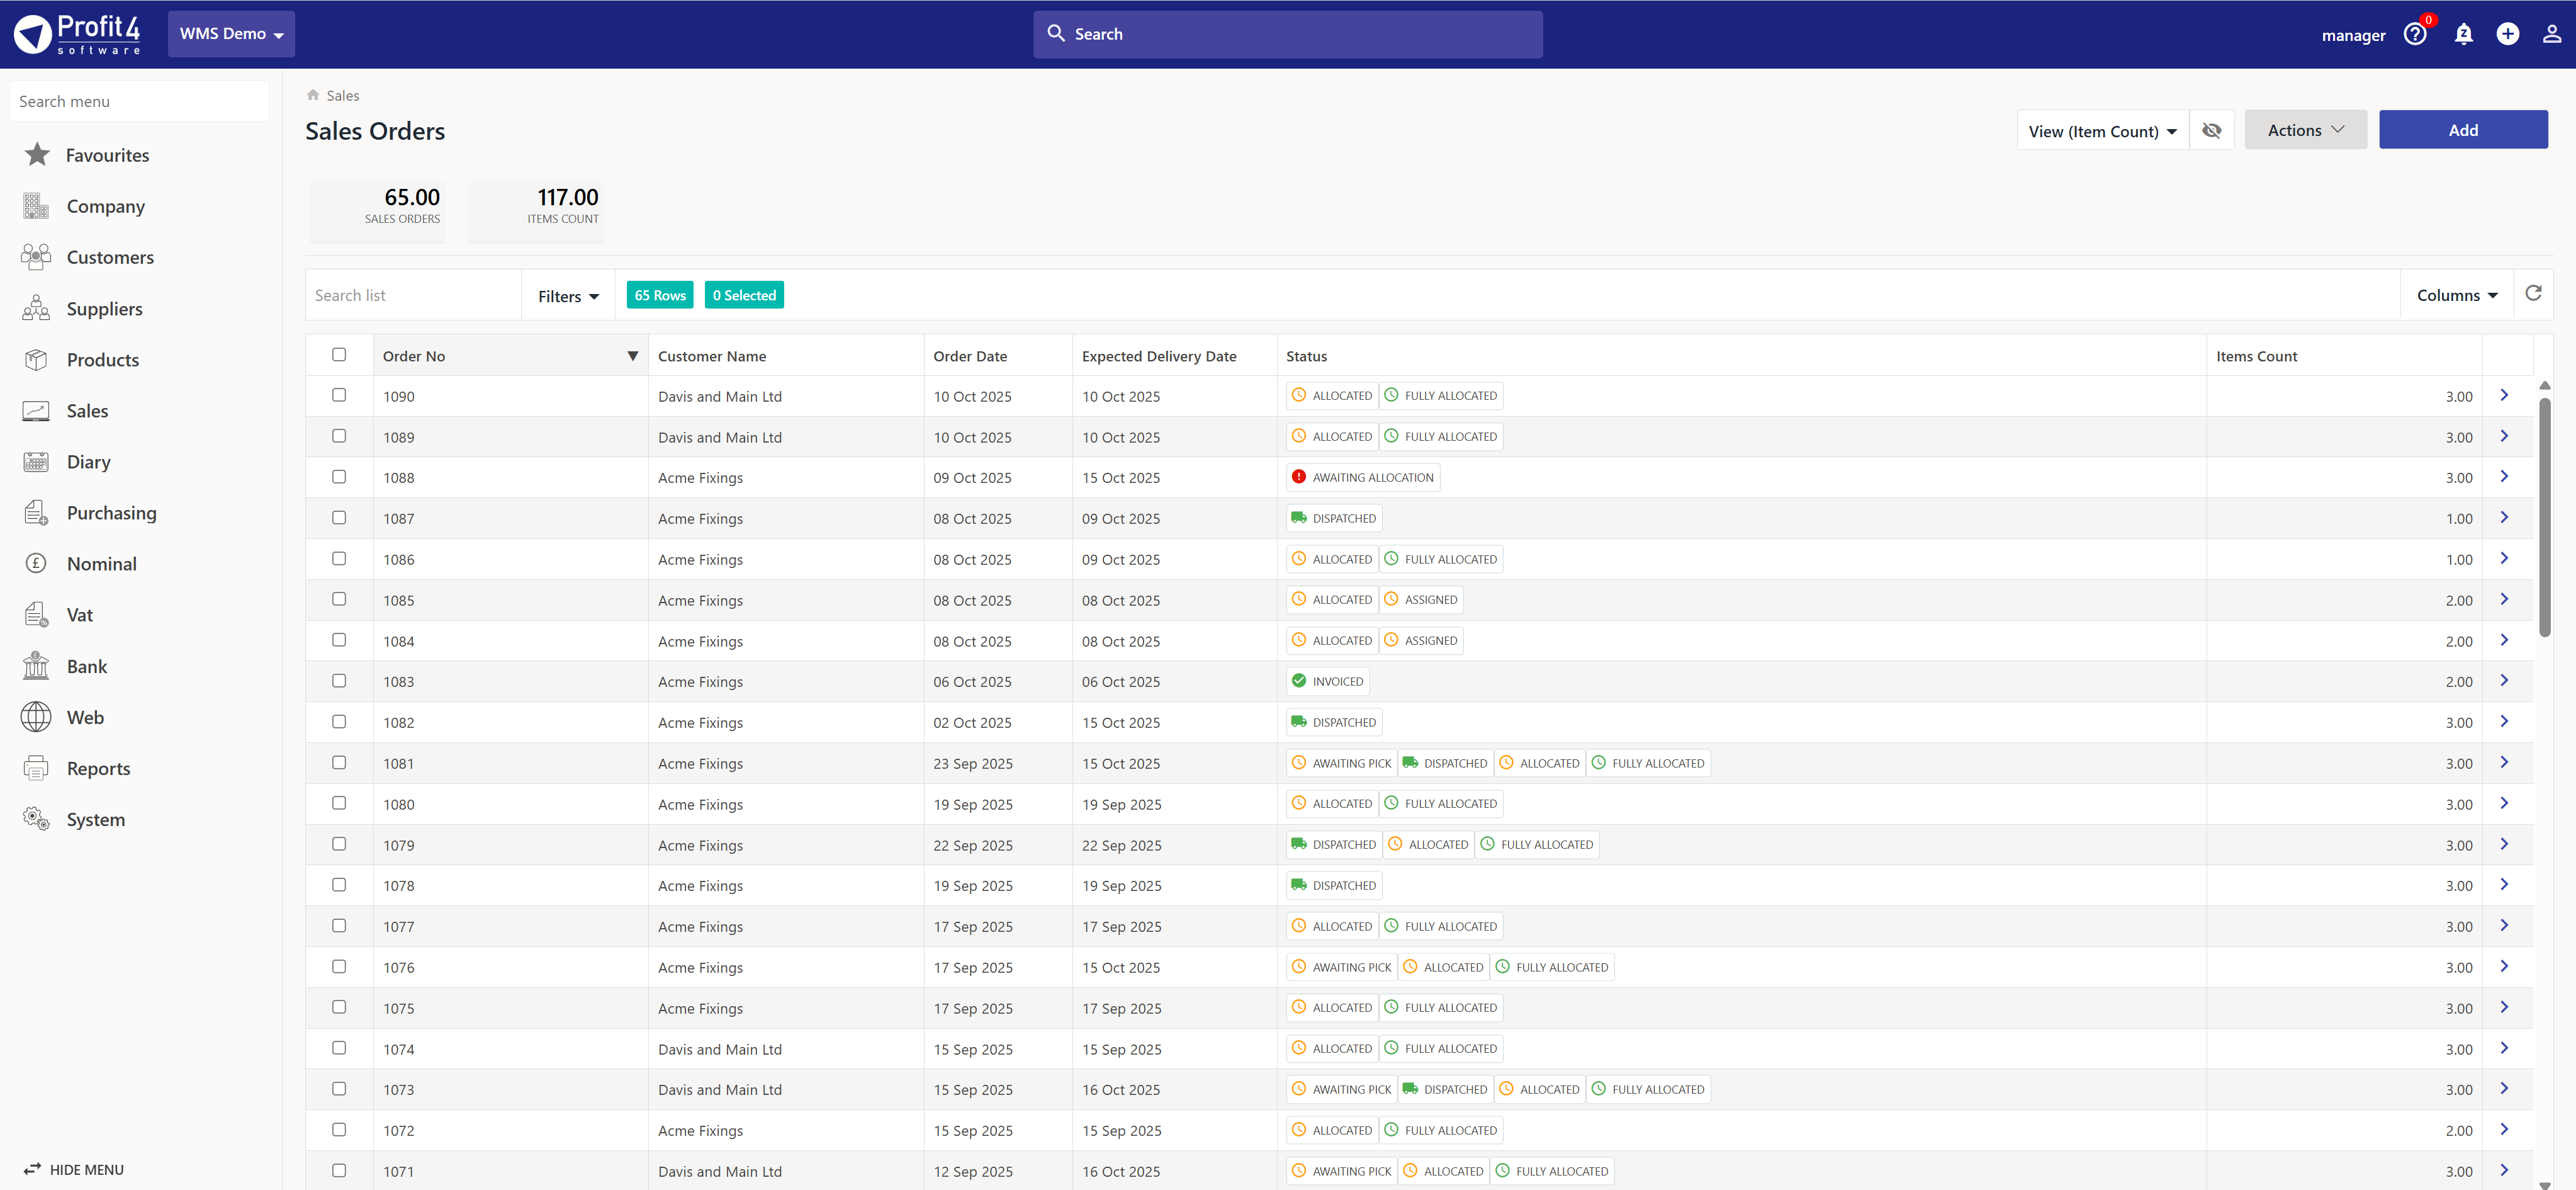2576x1190 pixels.
Task: Select checkbox for order 1085
Action: click(x=339, y=599)
